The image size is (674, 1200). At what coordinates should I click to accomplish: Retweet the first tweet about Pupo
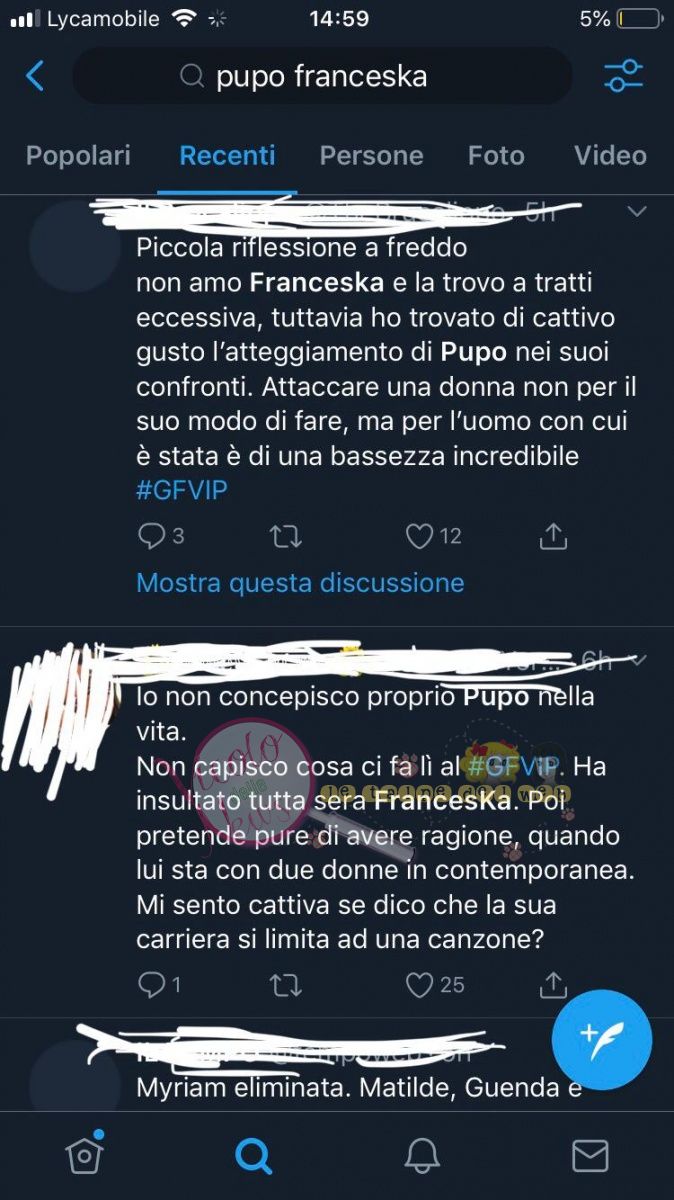(x=286, y=537)
